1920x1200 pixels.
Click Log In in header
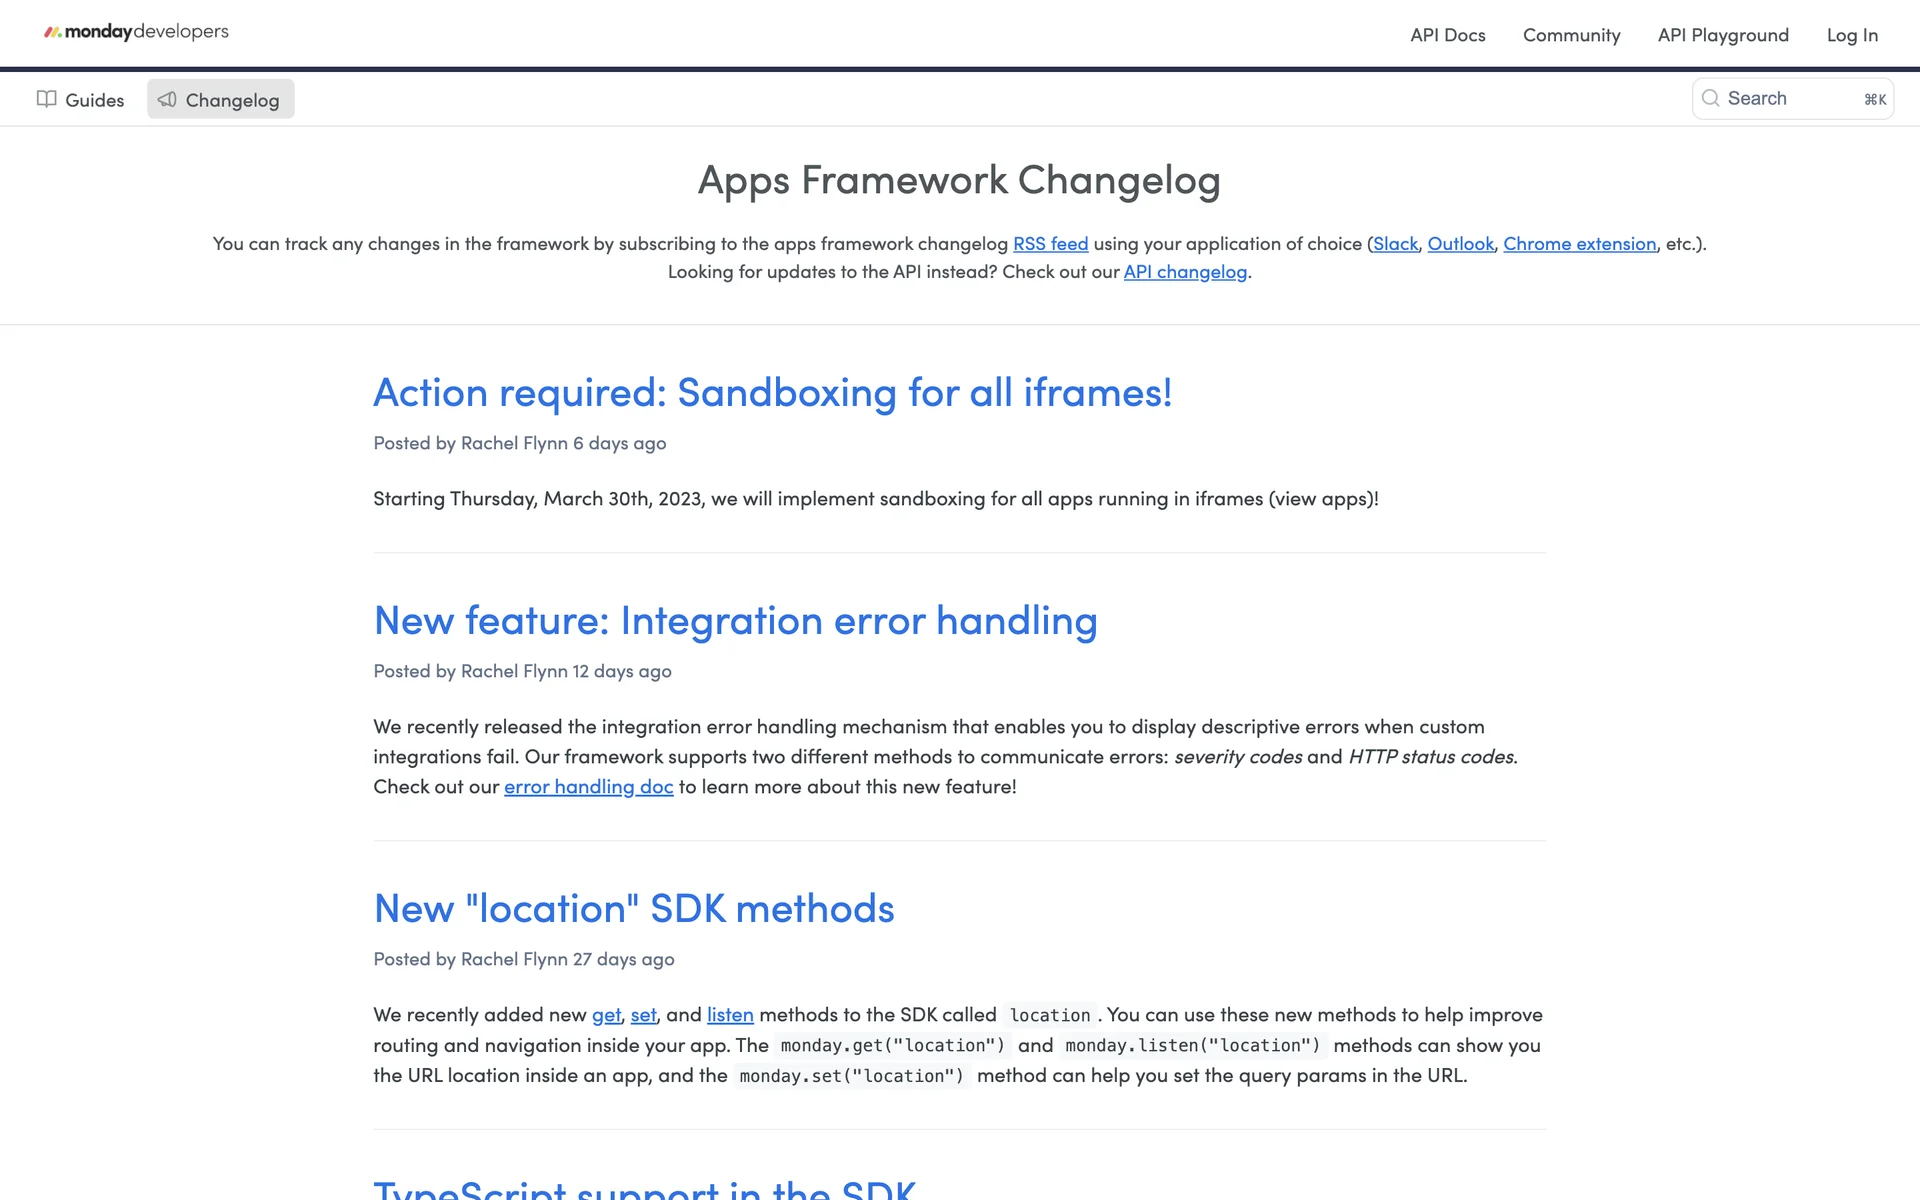pyautogui.click(x=1851, y=35)
